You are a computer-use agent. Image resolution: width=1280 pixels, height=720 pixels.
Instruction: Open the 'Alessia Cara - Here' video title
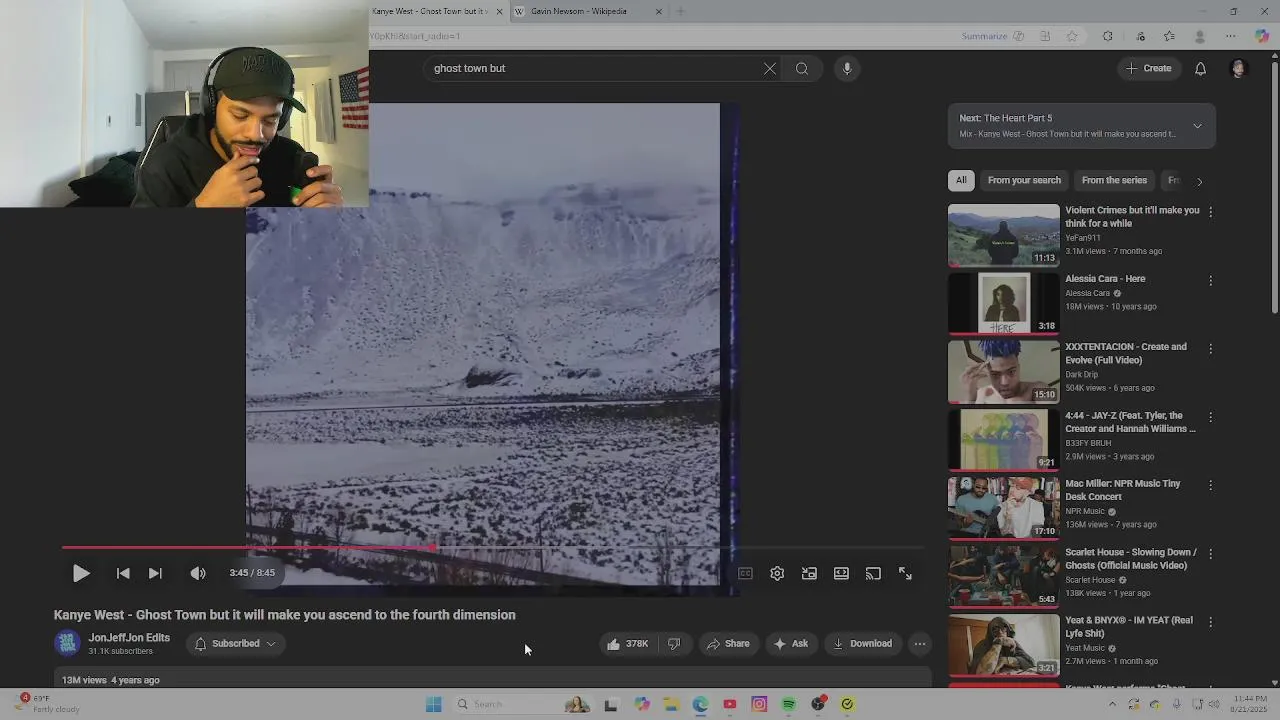click(1105, 279)
